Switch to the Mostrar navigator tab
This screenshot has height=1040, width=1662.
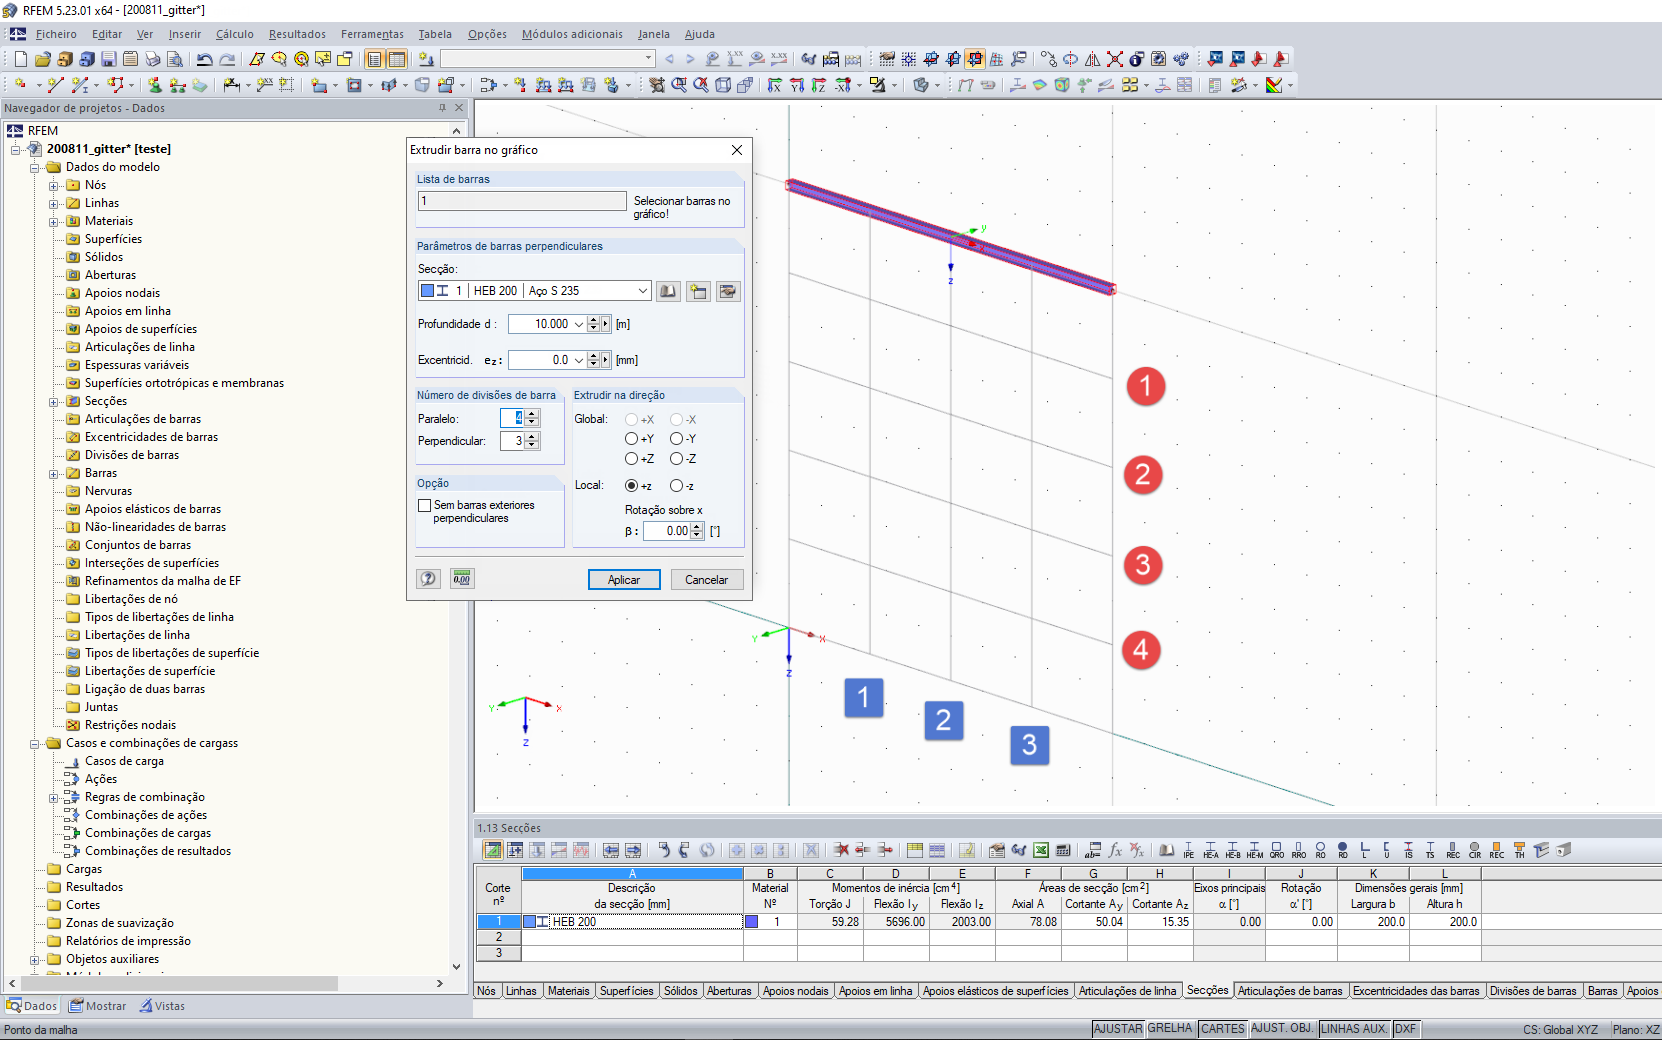98,1006
